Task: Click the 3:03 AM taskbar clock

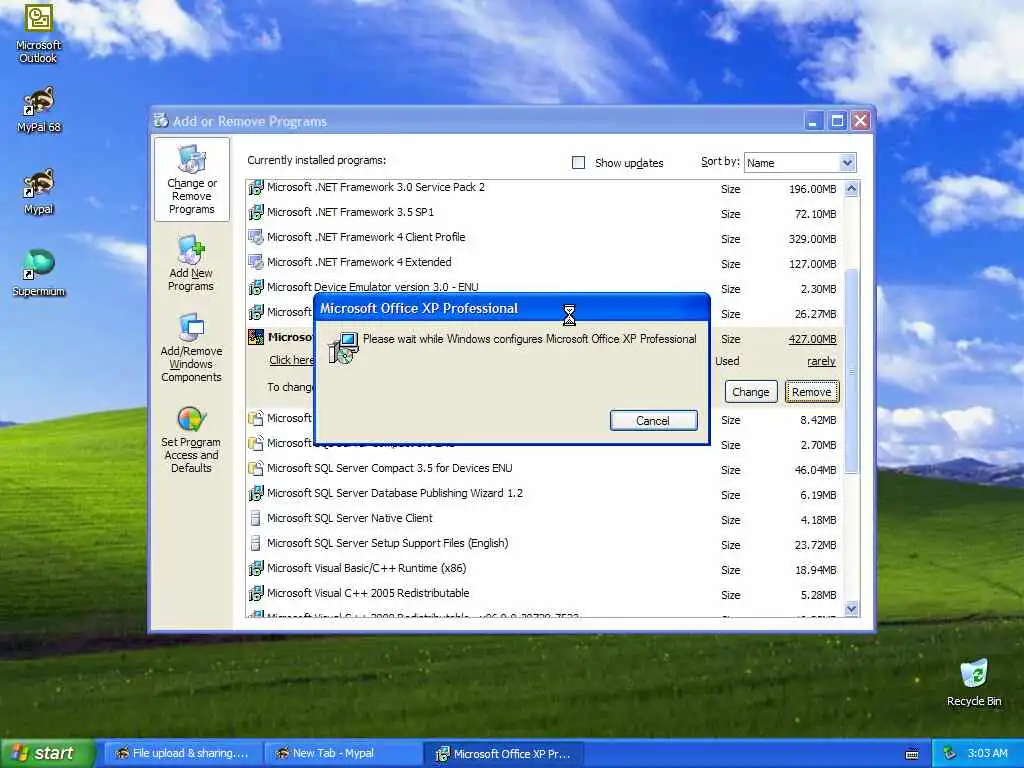Action: 987,754
